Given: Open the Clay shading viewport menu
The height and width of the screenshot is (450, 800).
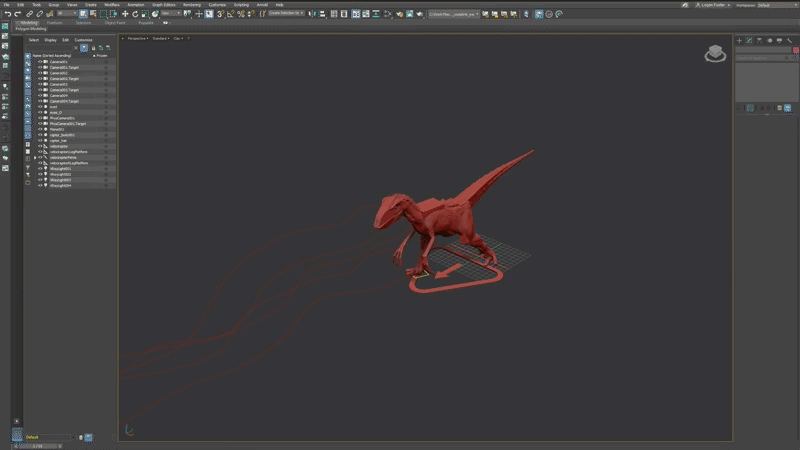Looking at the screenshot, I should 178,38.
